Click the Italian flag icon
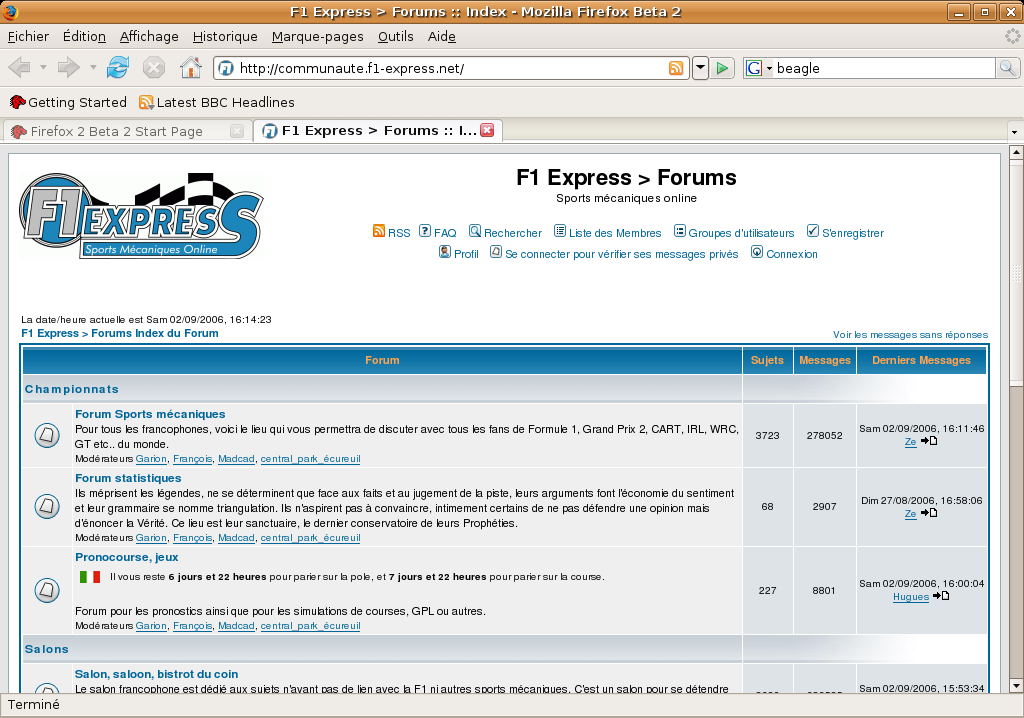1024x718 pixels. tap(90, 577)
